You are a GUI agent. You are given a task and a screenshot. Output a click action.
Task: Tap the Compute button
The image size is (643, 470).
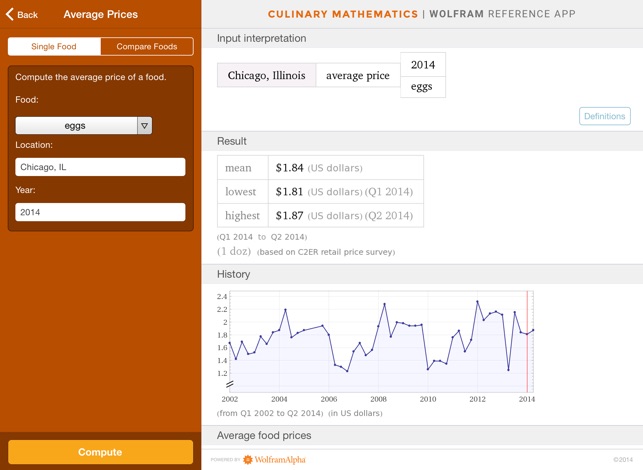[x=100, y=452]
